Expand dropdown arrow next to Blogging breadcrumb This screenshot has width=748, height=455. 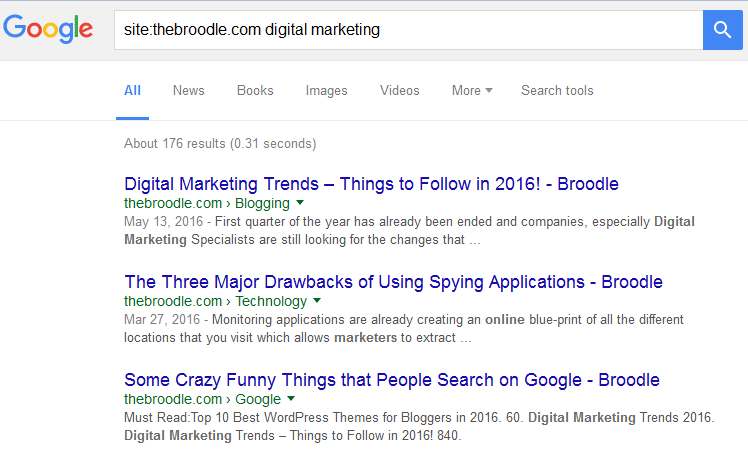pos(300,203)
